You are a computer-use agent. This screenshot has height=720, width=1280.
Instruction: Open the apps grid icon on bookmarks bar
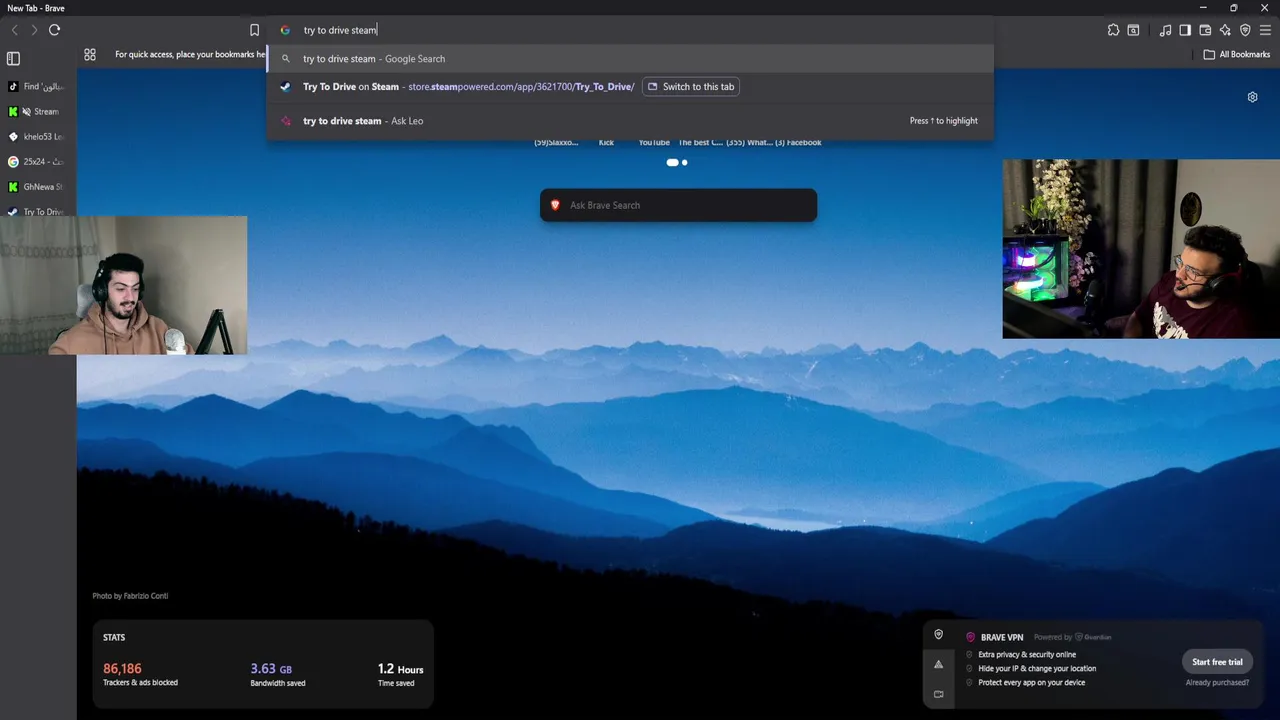(90, 55)
